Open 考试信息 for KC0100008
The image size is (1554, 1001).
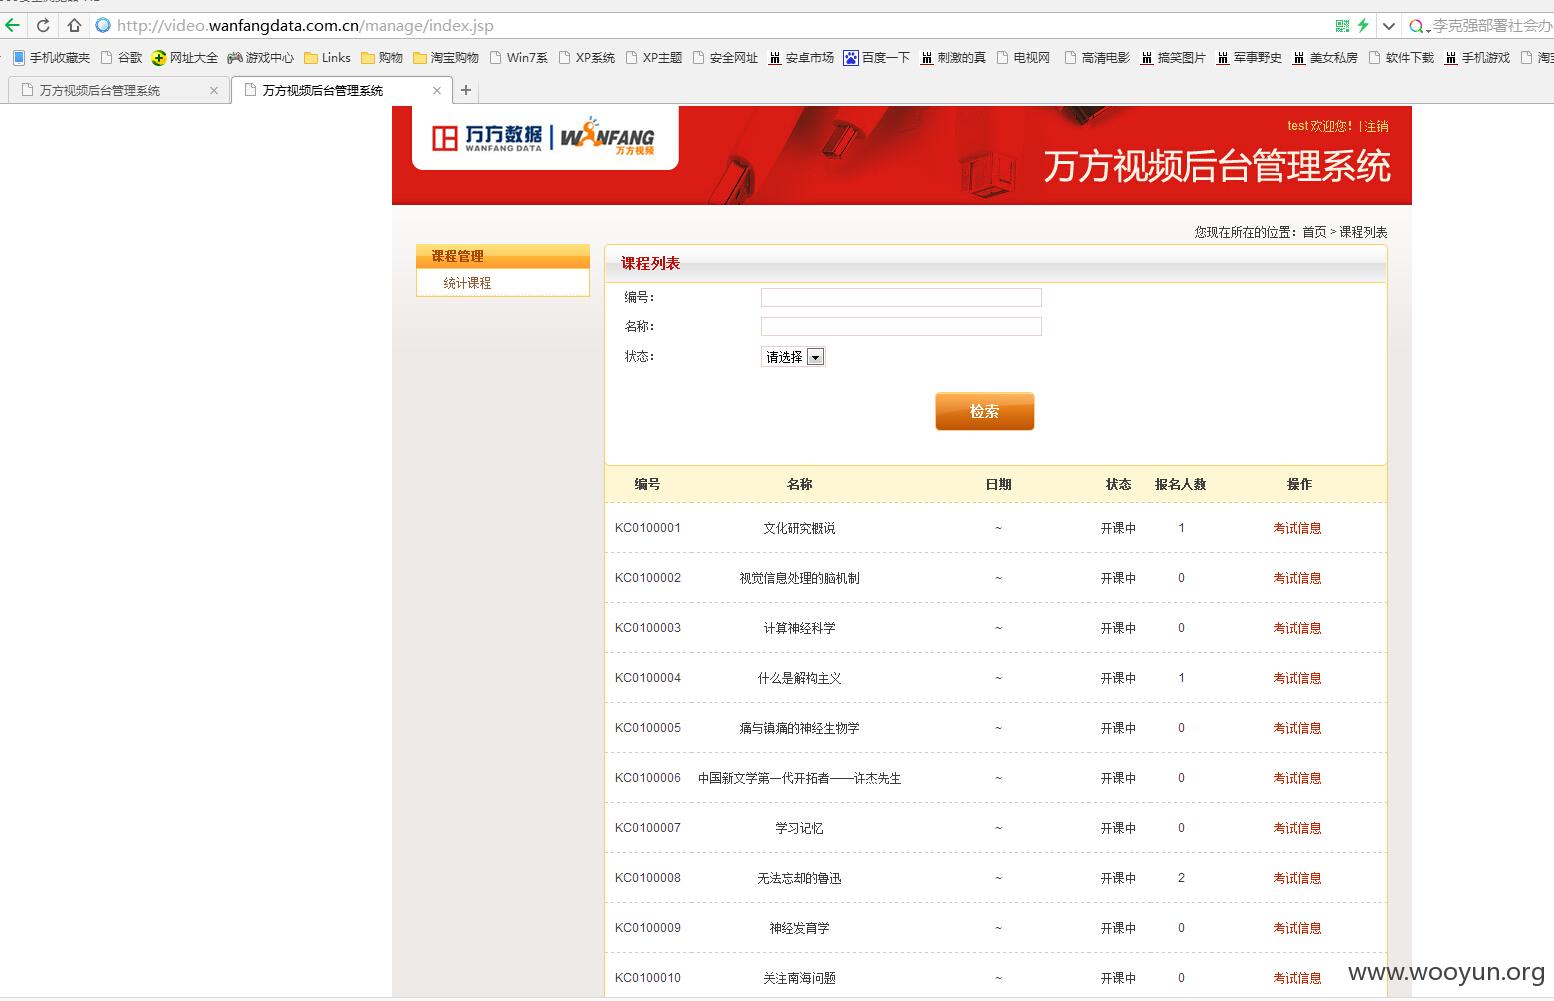pos(1297,878)
